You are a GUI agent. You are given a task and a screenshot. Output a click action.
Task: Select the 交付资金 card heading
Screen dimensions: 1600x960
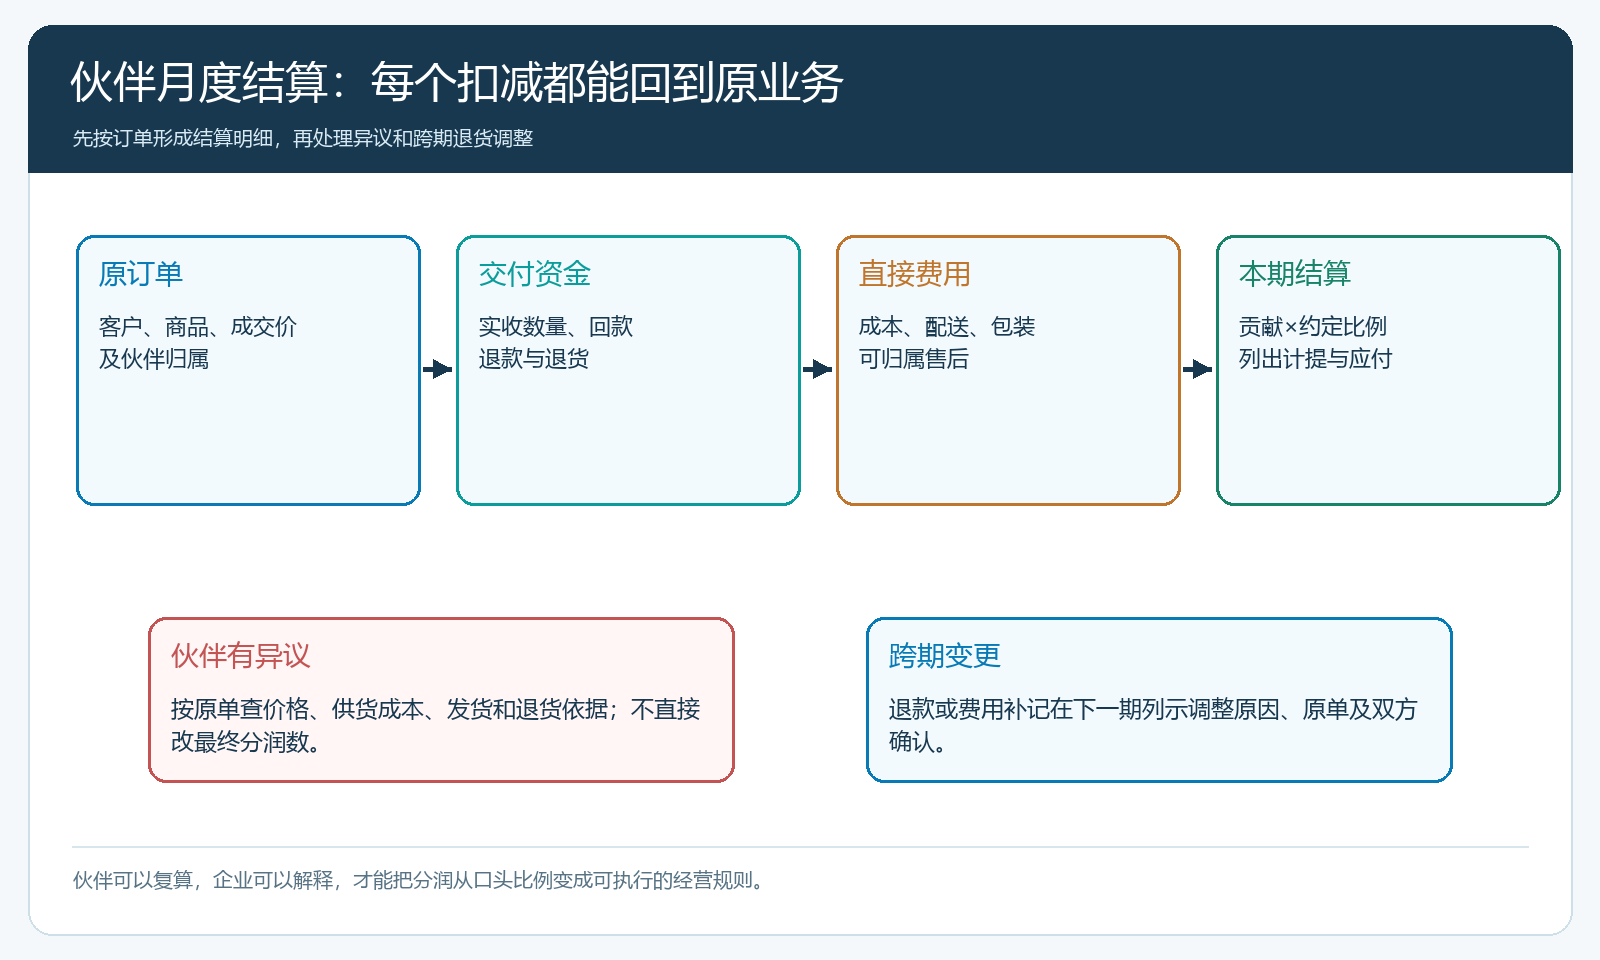535,274
